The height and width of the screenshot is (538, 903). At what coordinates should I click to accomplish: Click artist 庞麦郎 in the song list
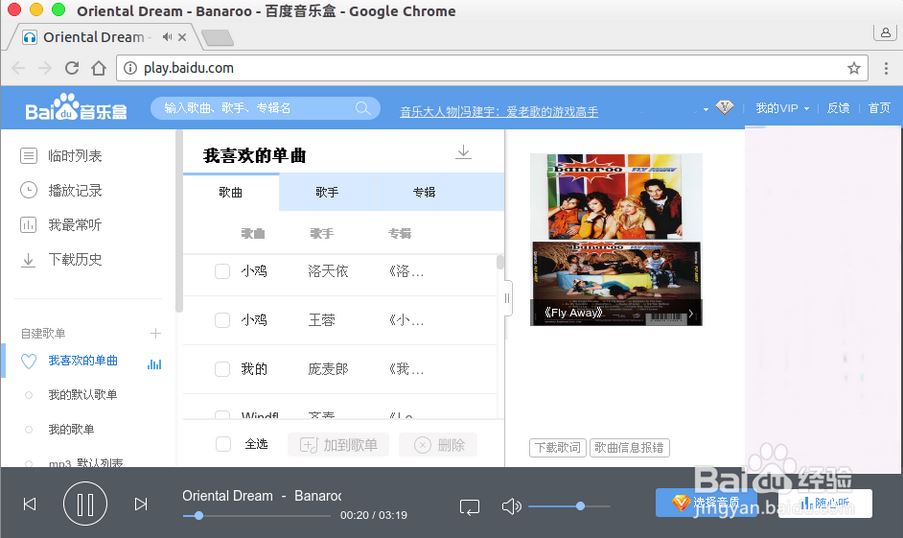pos(328,369)
